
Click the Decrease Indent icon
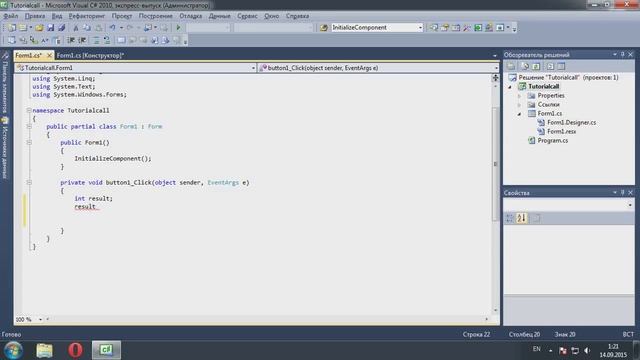pos(71,40)
